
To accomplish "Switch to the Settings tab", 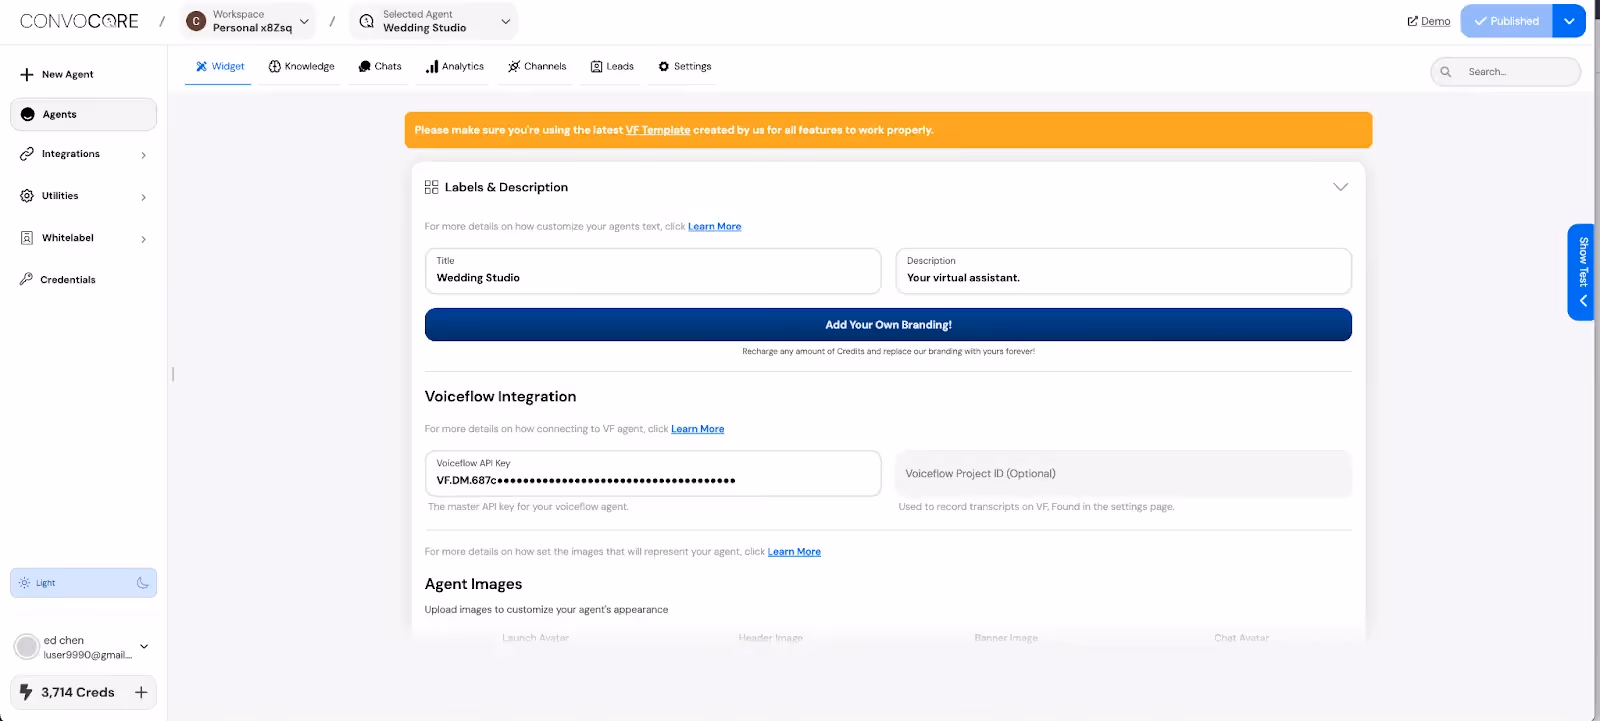I will [685, 66].
